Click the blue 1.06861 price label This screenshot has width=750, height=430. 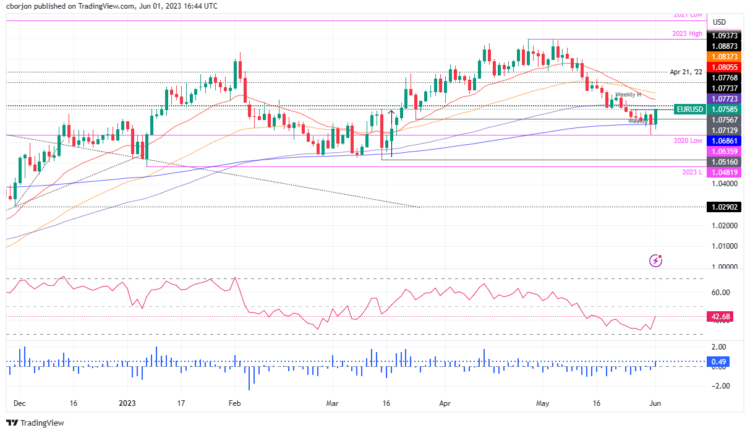tap(720, 143)
